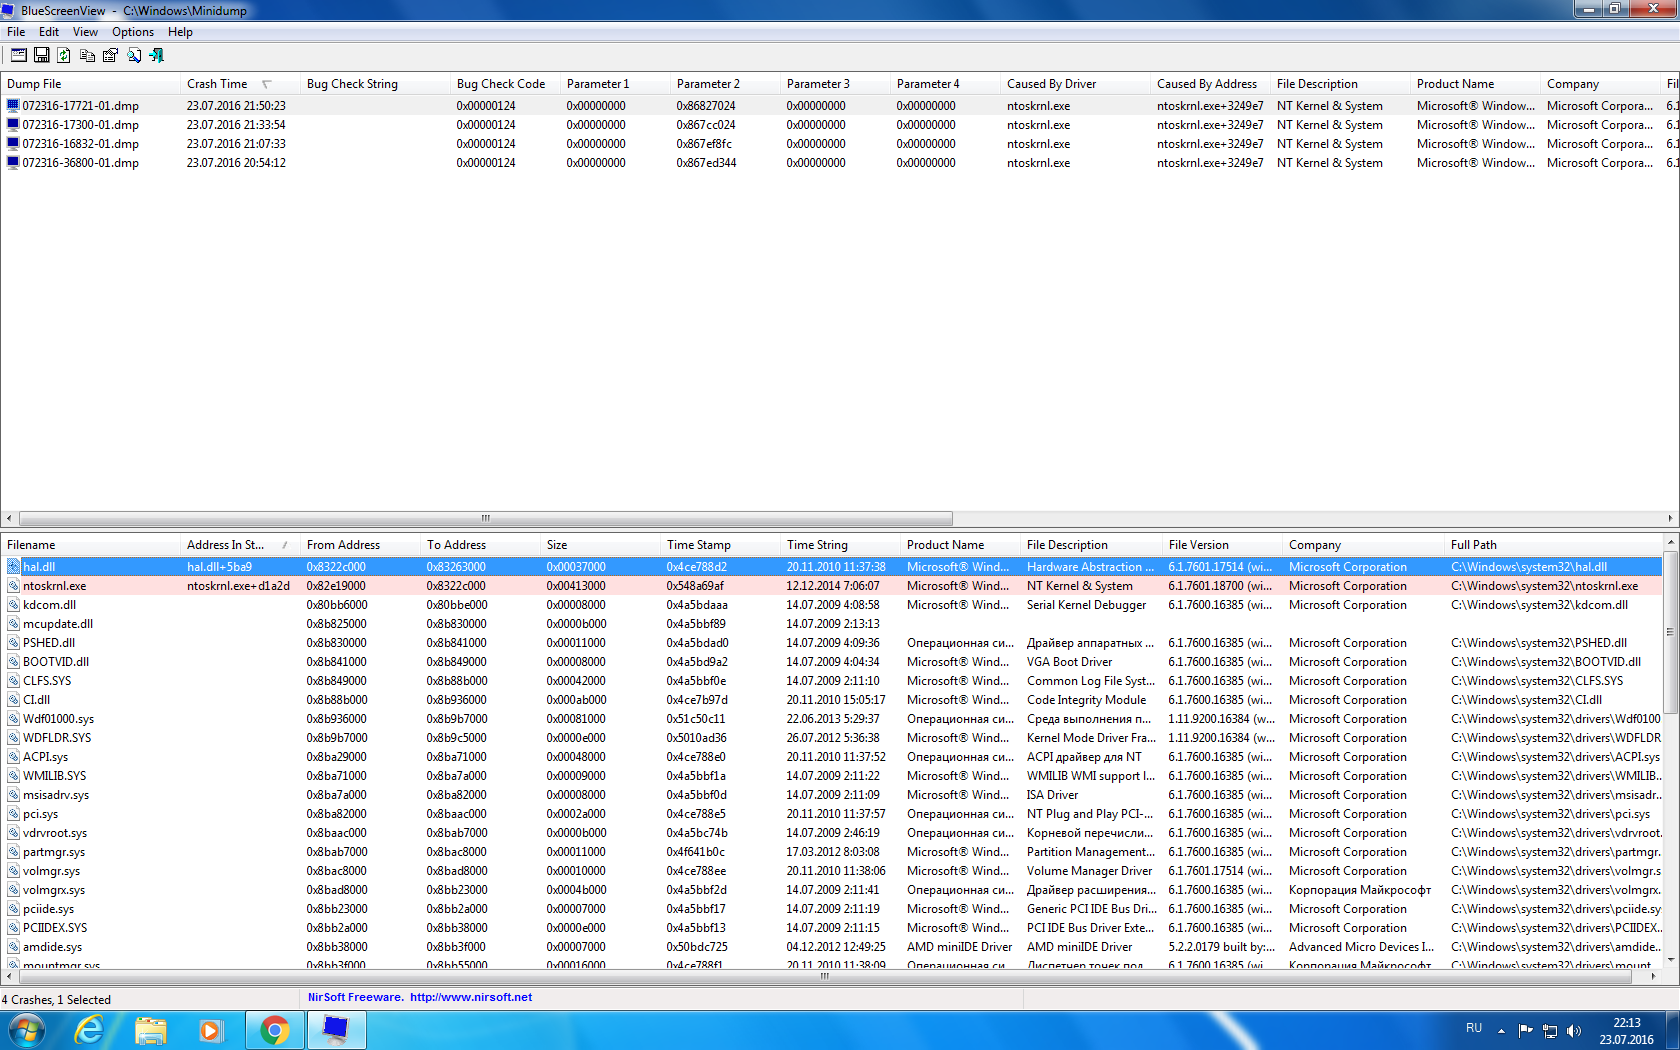Sort lower pane by Time String header
Image resolution: width=1680 pixels, height=1050 pixels.
click(840, 545)
